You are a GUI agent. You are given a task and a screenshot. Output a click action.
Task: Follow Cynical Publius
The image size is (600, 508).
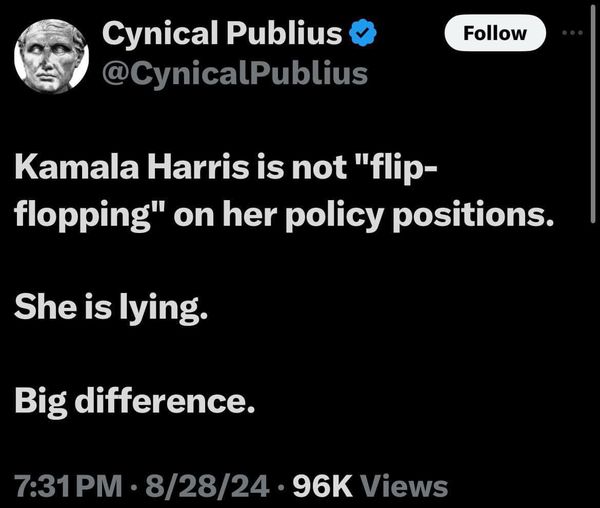coord(495,33)
